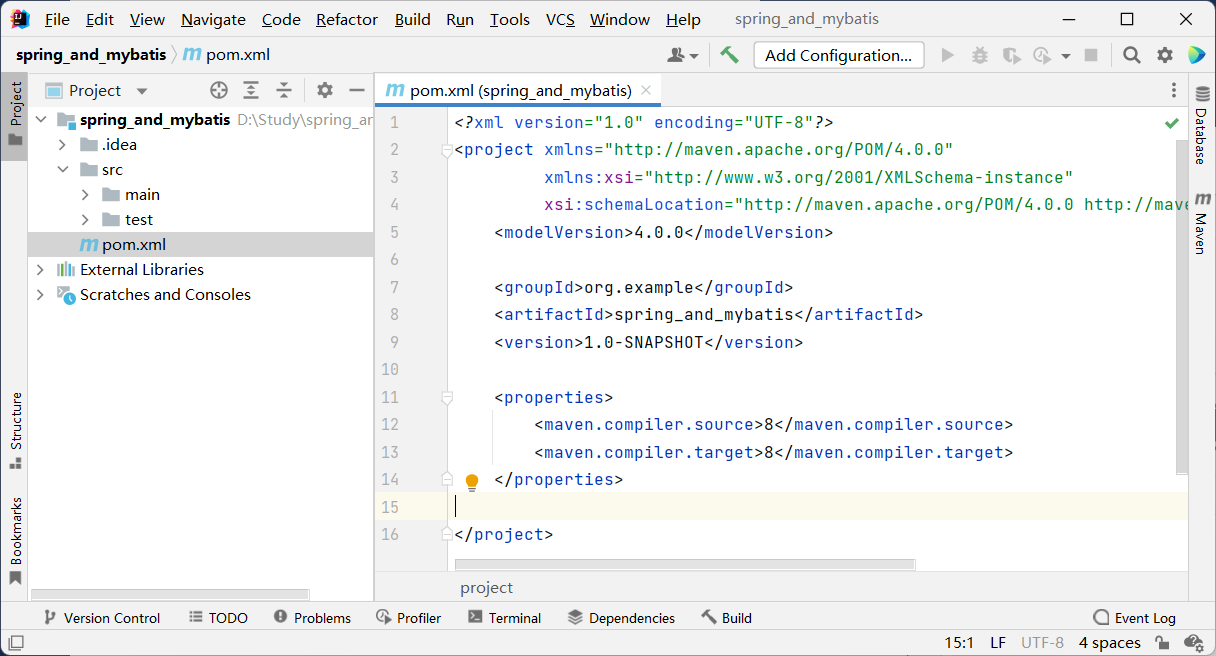Image resolution: width=1216 pixels, height=656 pixels.
Task: Collapse the spring_and_mybatis root tree node
Action: tap(41, 120)
